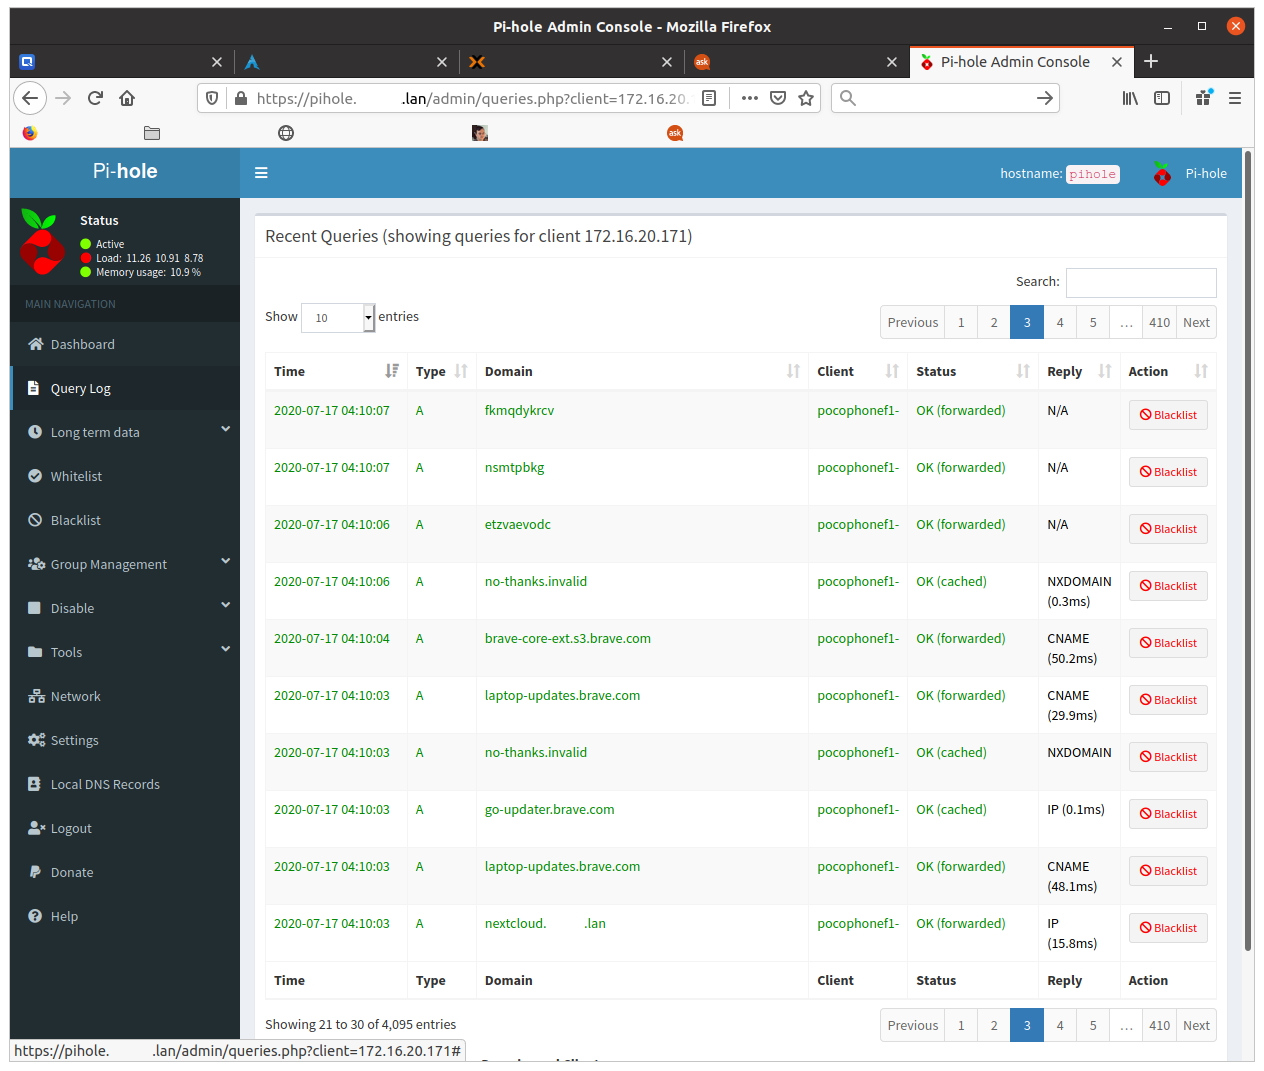Toggle Reader View in address bar
Image resolution: width=1264 pixels, height=1071 pixels.
[709, 98]
